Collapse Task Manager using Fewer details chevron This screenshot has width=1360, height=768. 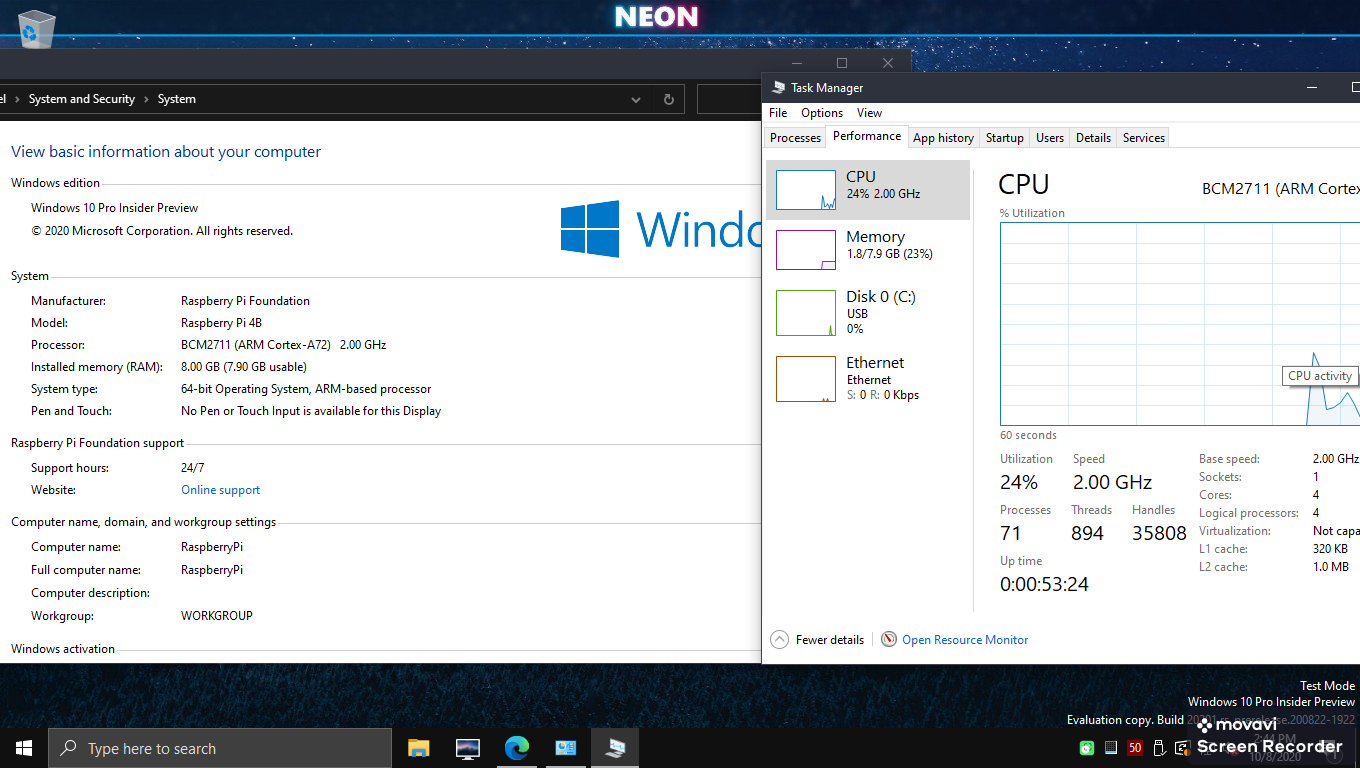point(780,640)
